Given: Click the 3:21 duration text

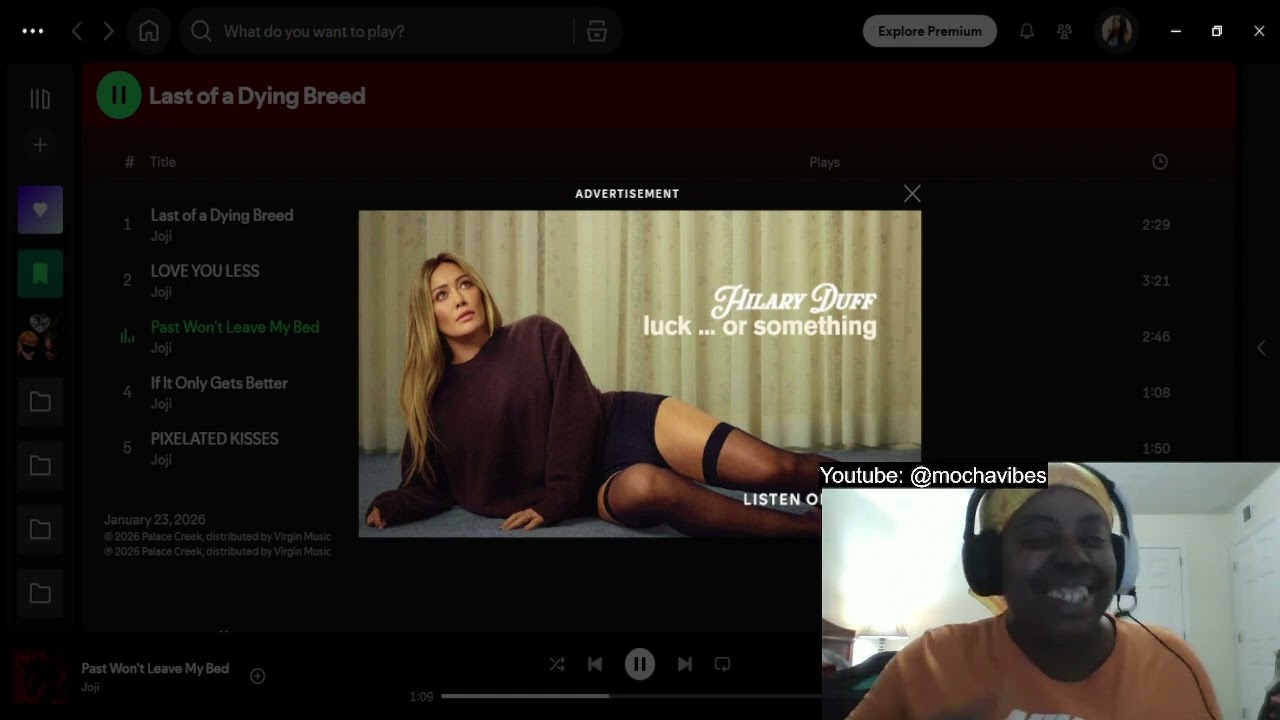Looking at the screenshot, I should (x=1156, y=281).
